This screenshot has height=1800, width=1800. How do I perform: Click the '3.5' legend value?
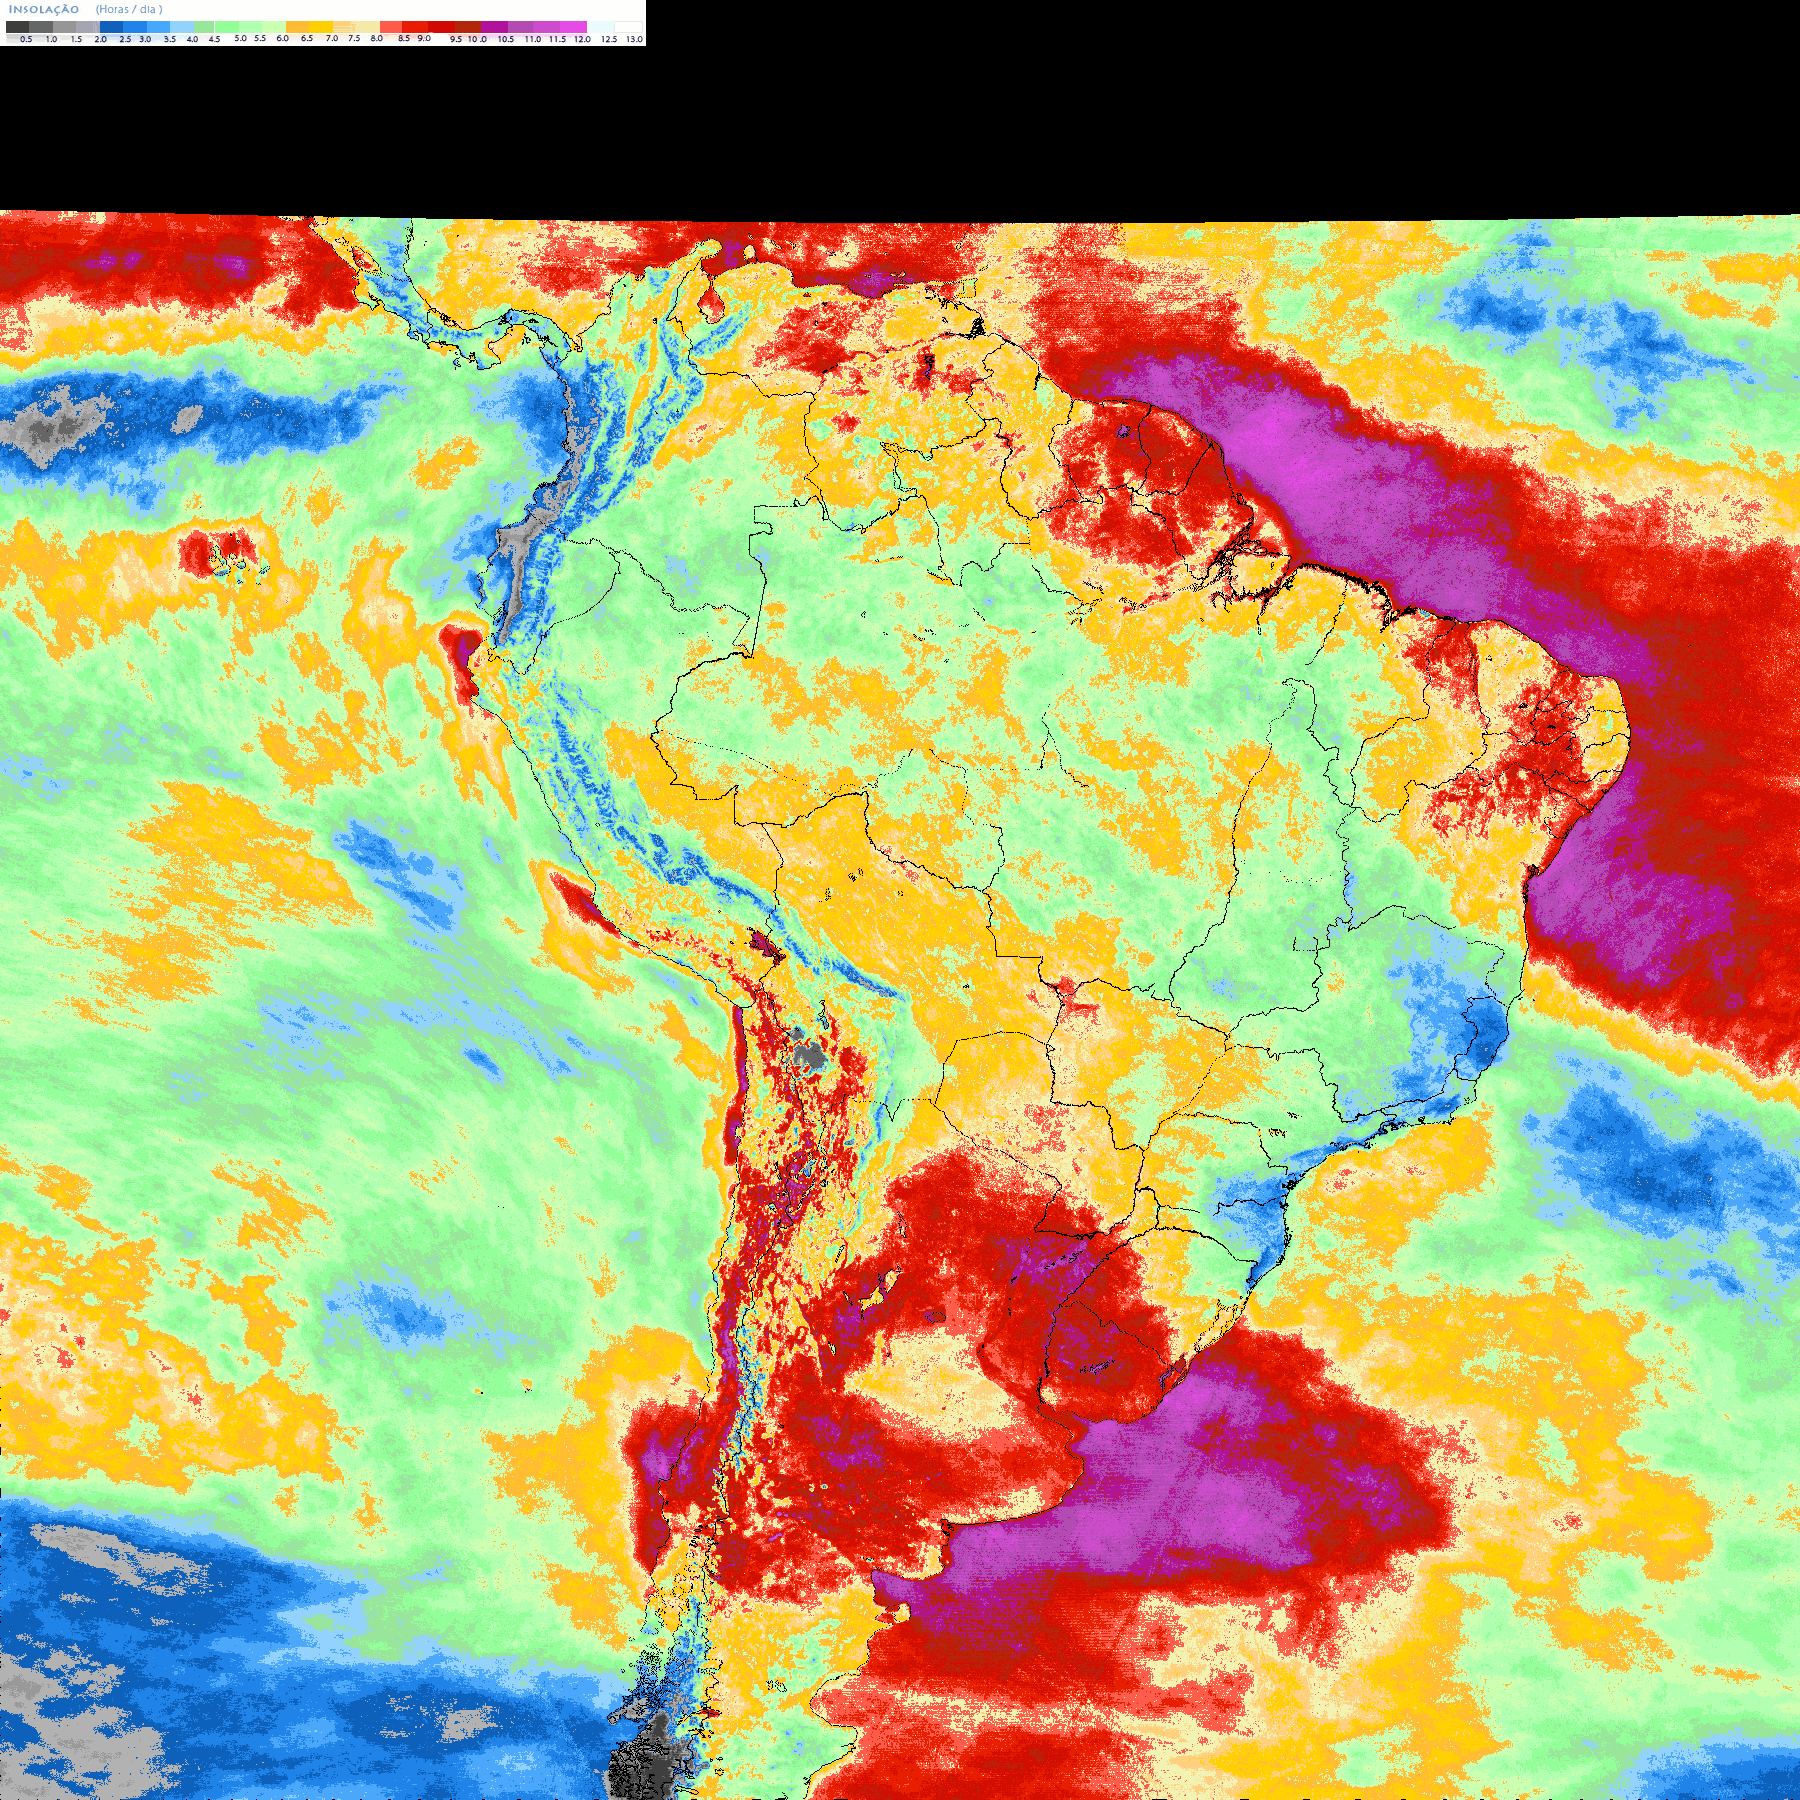pyautogui.click(x=170, y=39)
